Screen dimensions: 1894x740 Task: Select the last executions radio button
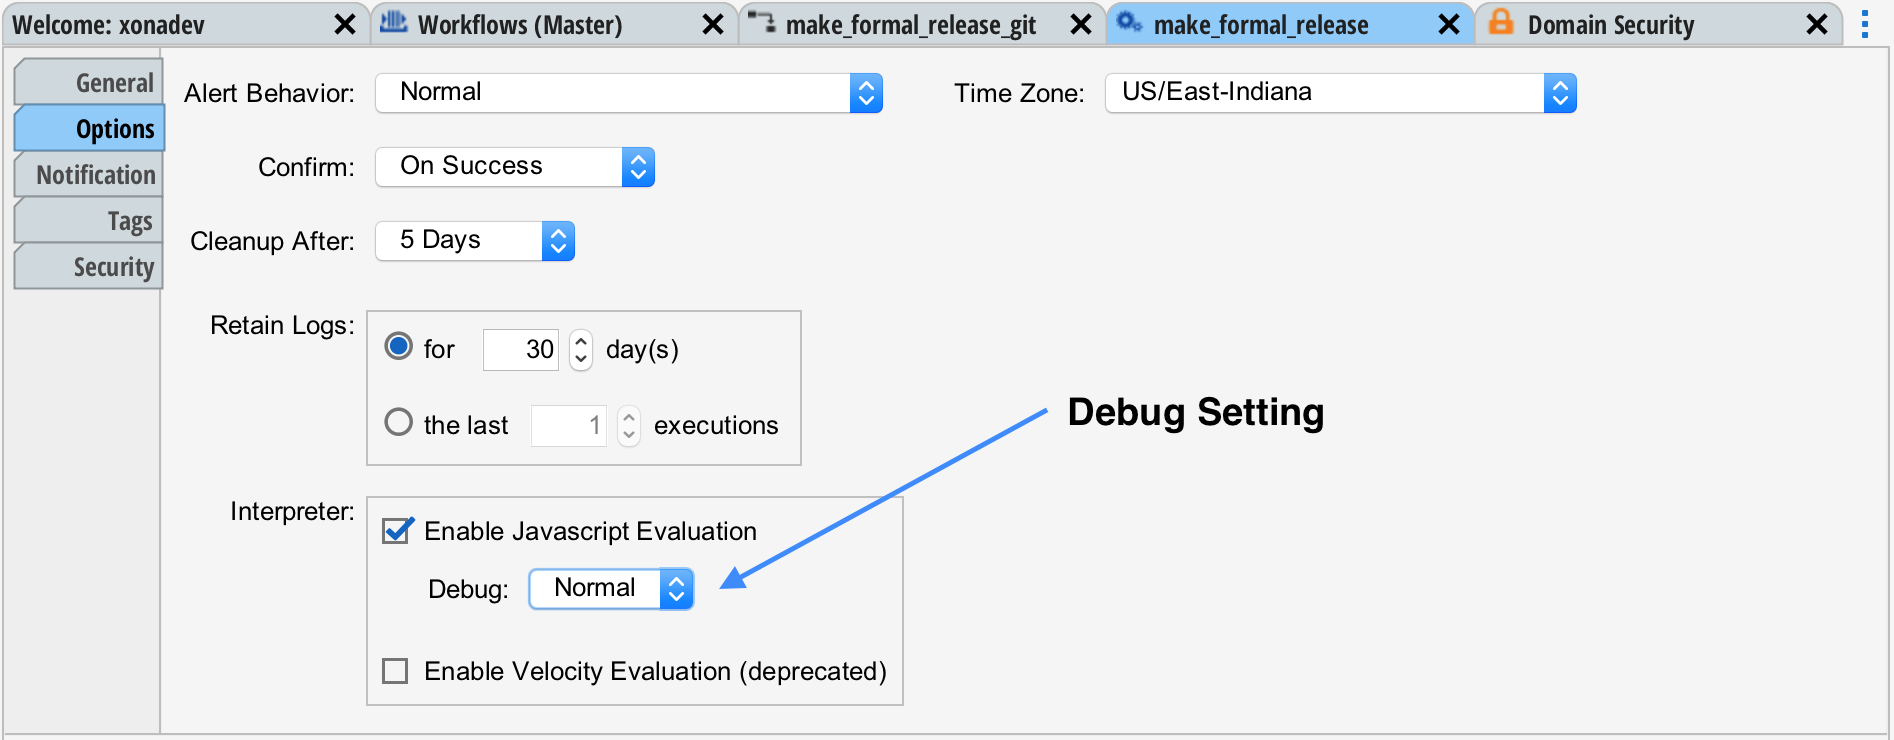(x=398, y=422)
